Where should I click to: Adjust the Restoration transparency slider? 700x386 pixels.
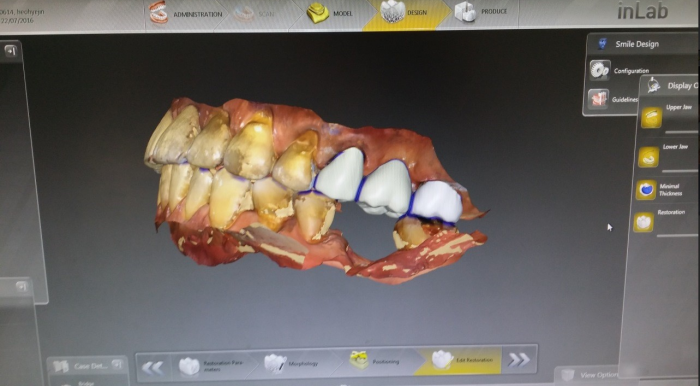coord(677,235)
